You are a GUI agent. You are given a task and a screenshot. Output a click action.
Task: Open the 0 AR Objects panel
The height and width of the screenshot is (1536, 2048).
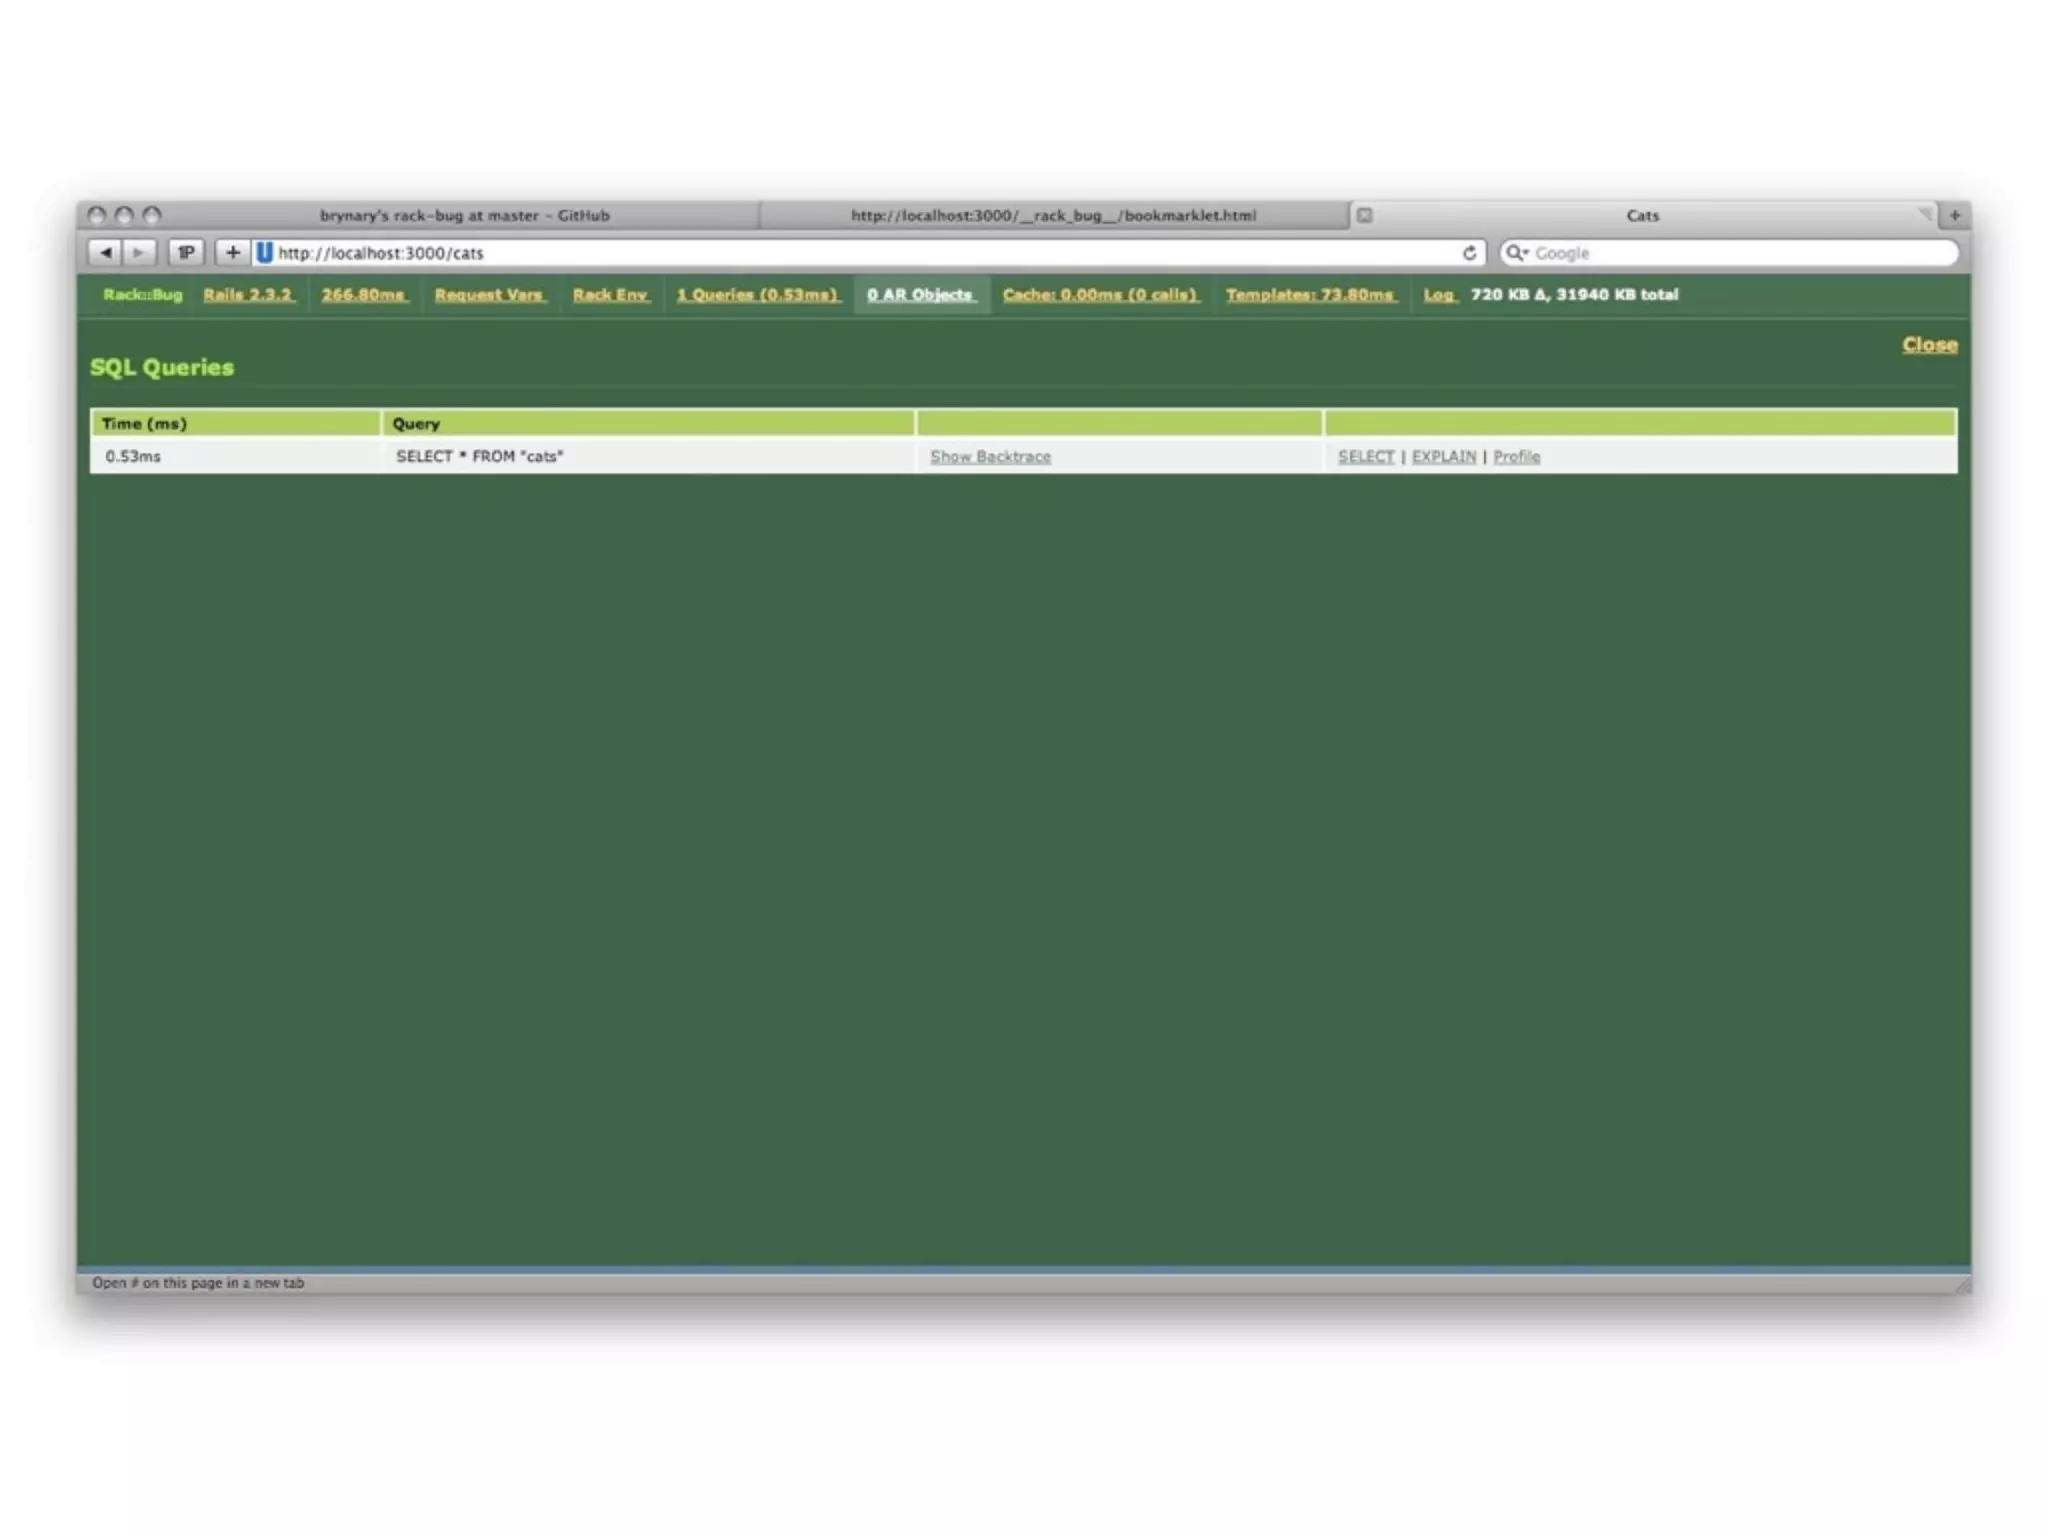tap(921, 295)
